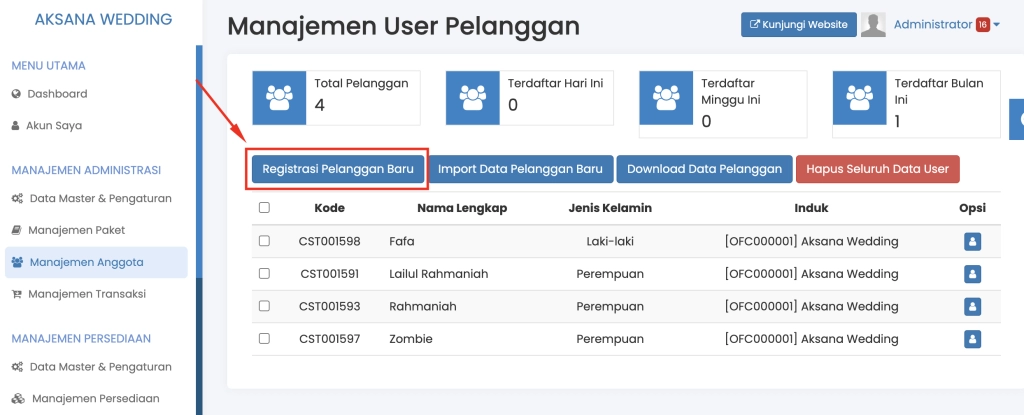Select Manajemen Anggota menu item
The image size is (1024, 415).
pyautogui.click(x=96, y=262)
